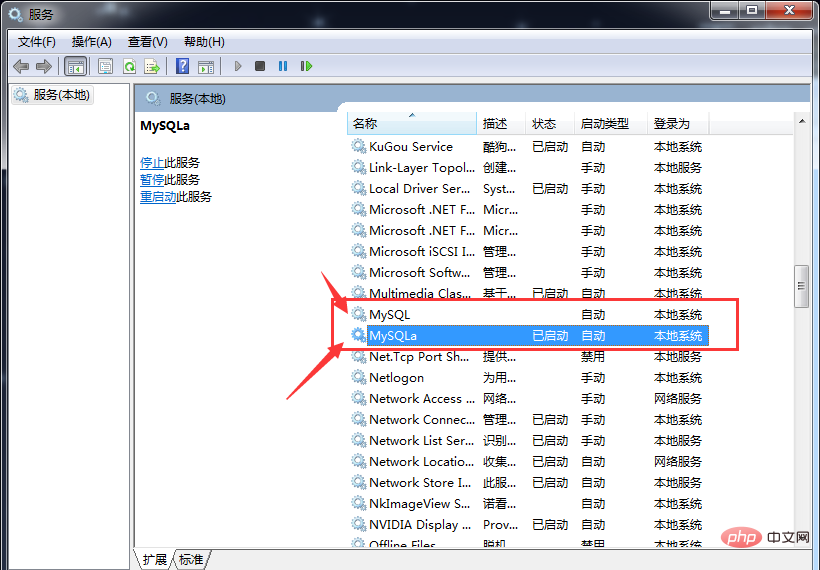
Task: Click the Start Service play icon
Action: tap(238, 66)
